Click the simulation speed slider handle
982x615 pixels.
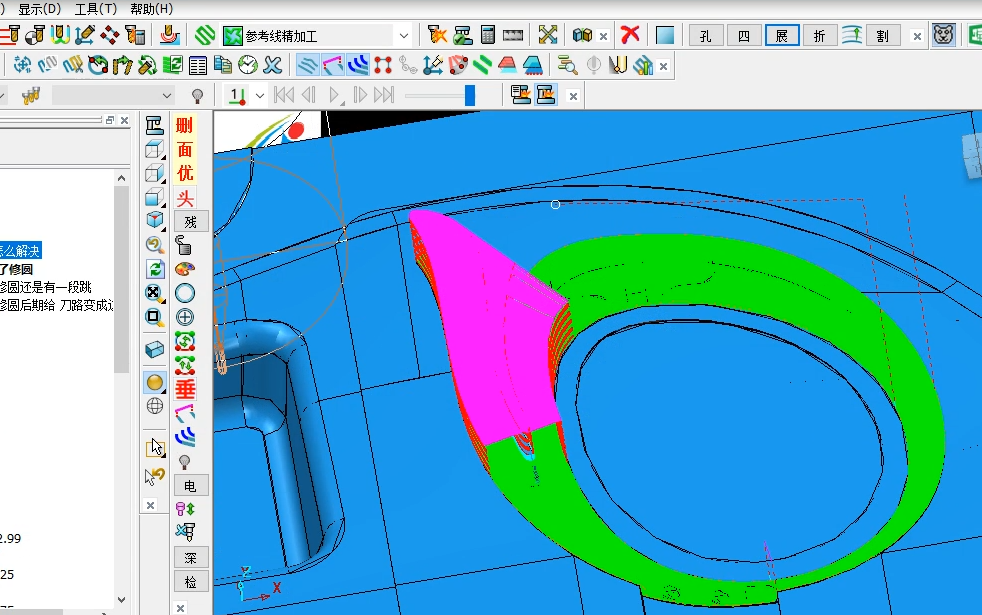470,96
